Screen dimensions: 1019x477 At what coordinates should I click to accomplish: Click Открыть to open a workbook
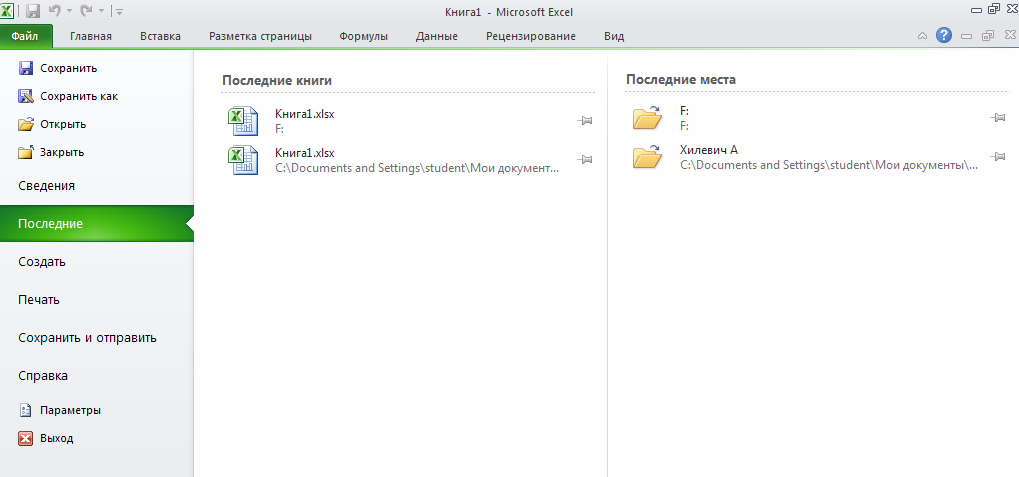click(52, 124)
